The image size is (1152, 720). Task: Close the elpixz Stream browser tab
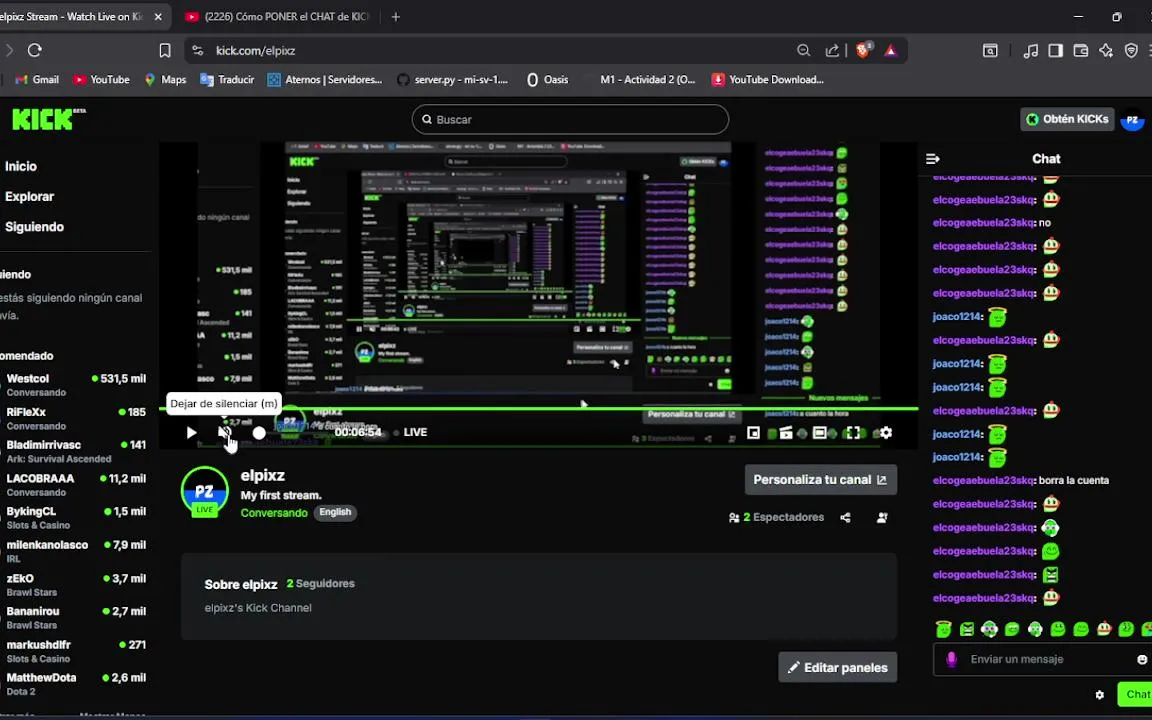[158, 16]
